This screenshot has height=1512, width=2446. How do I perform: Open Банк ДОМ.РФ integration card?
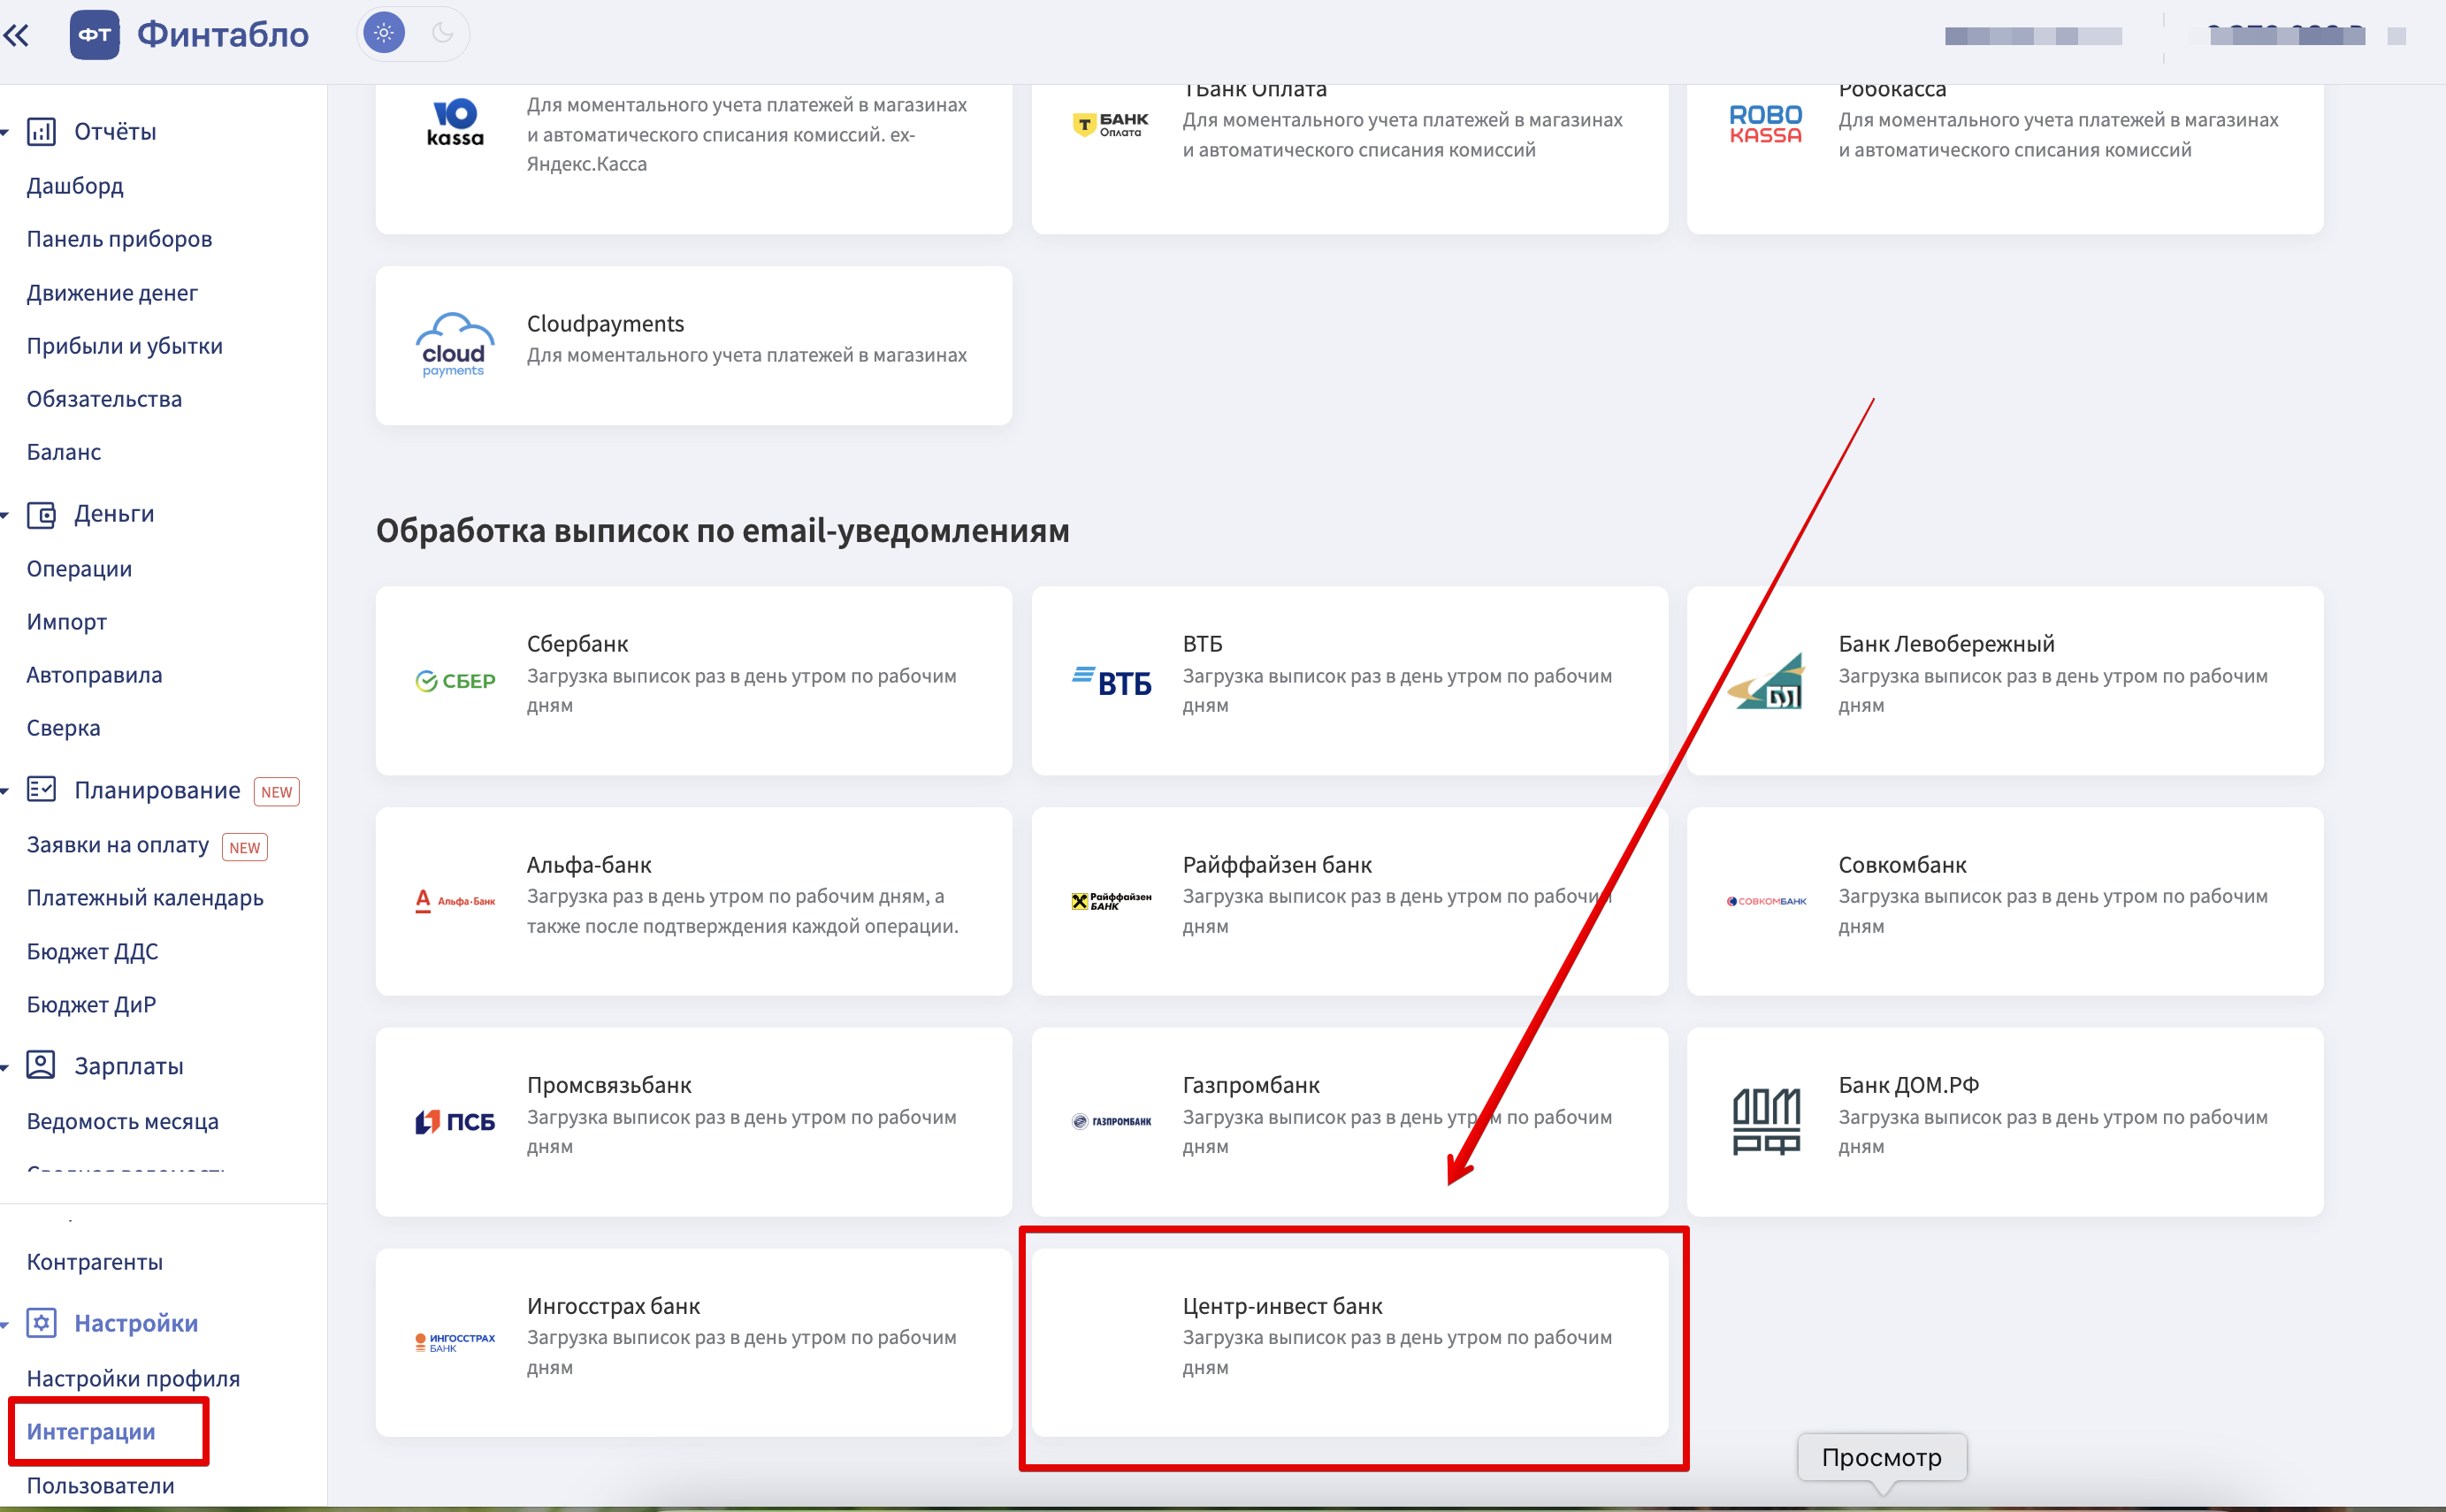[2005, 1122]
